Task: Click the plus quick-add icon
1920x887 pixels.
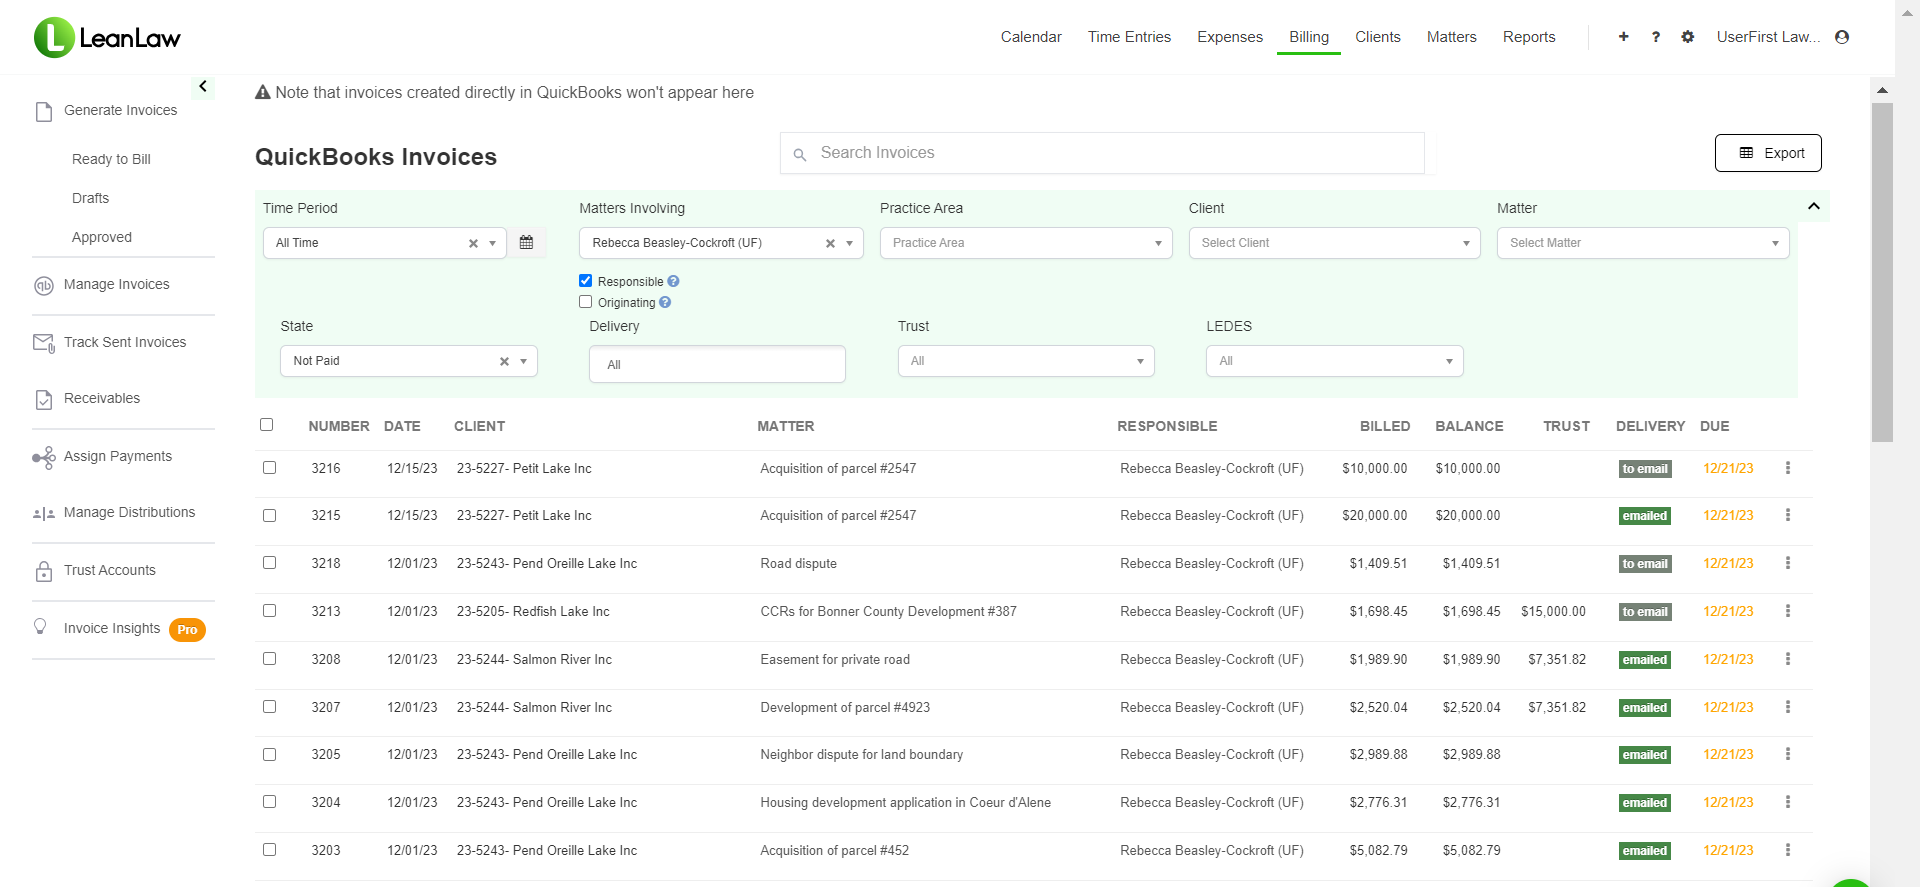Action: click(1623, 37)
